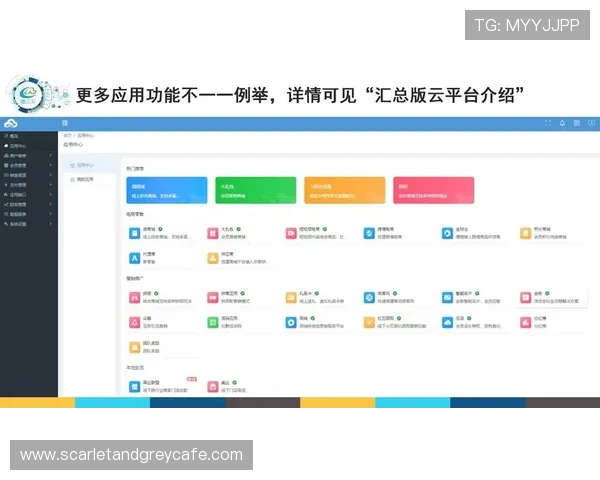Switch to the 应用中心 tab in the white panel
Screen dimensions: 600x480
pos(90,165)
